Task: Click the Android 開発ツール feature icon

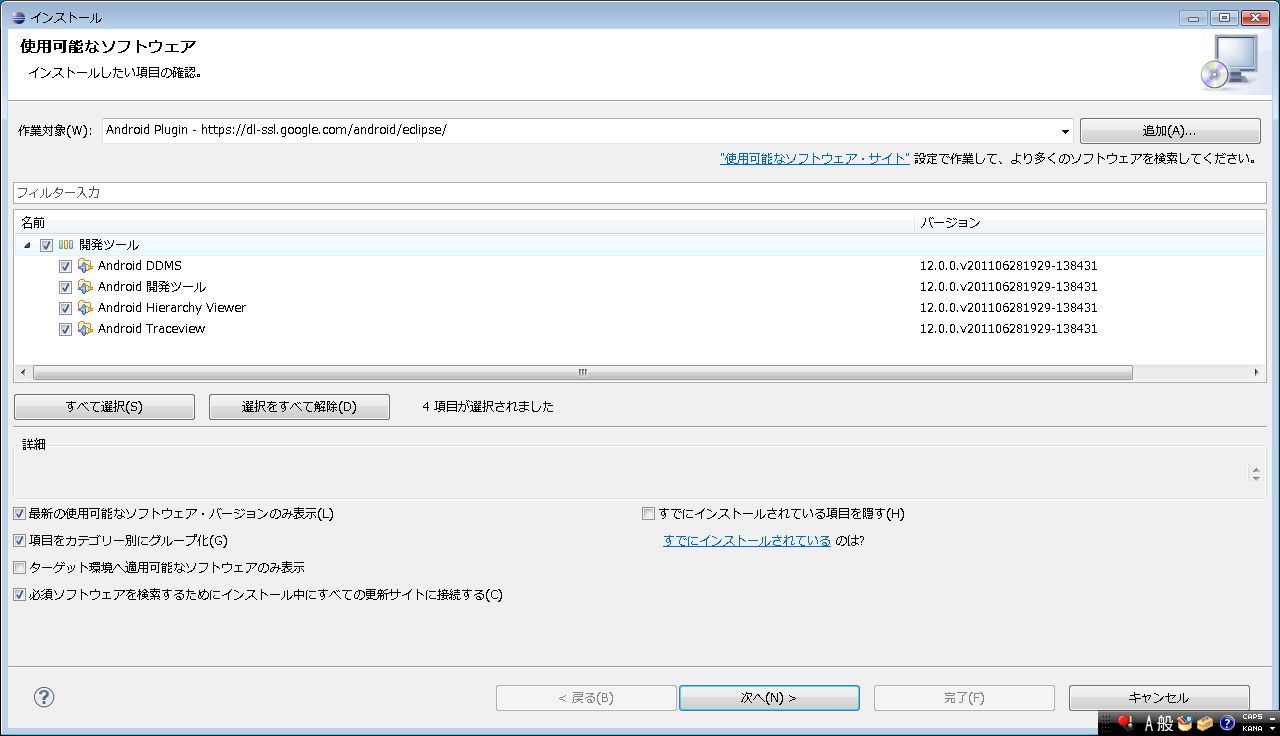Action: (x=85, y=287)
